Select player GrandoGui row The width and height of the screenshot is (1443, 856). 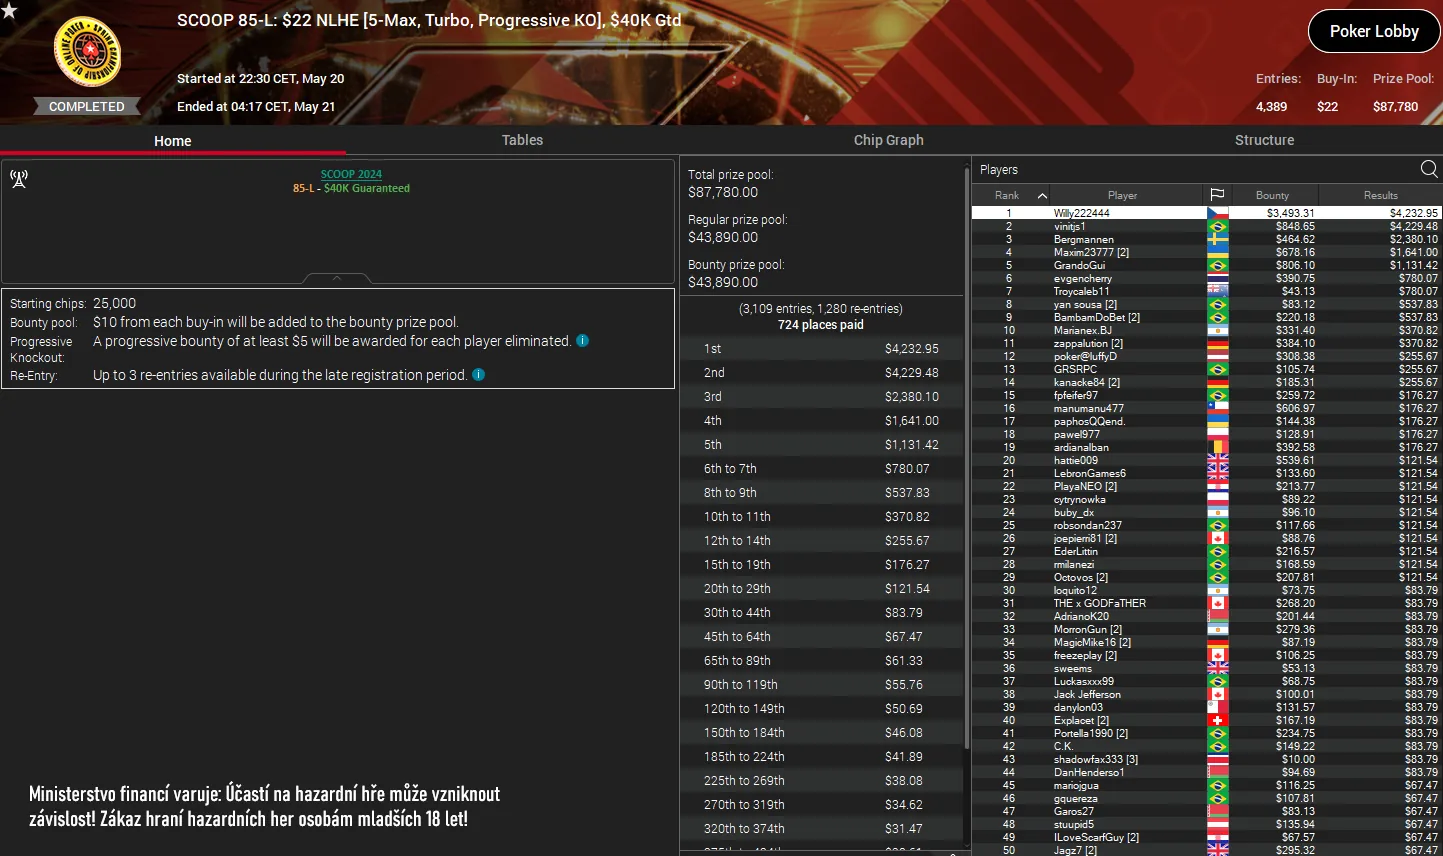click(1207, 265)
